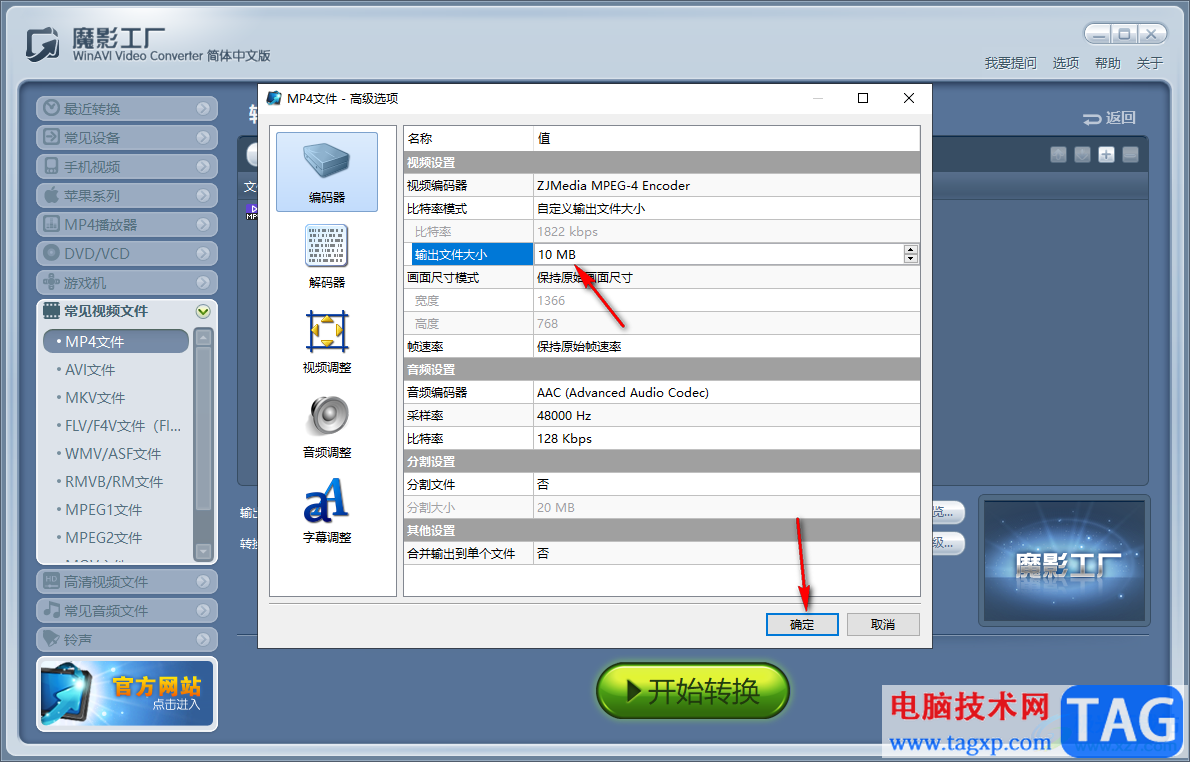This screenshot has height=762, width=1190.
Task: Open the 我要提问 menu
Action: (x=1010, y=63)
